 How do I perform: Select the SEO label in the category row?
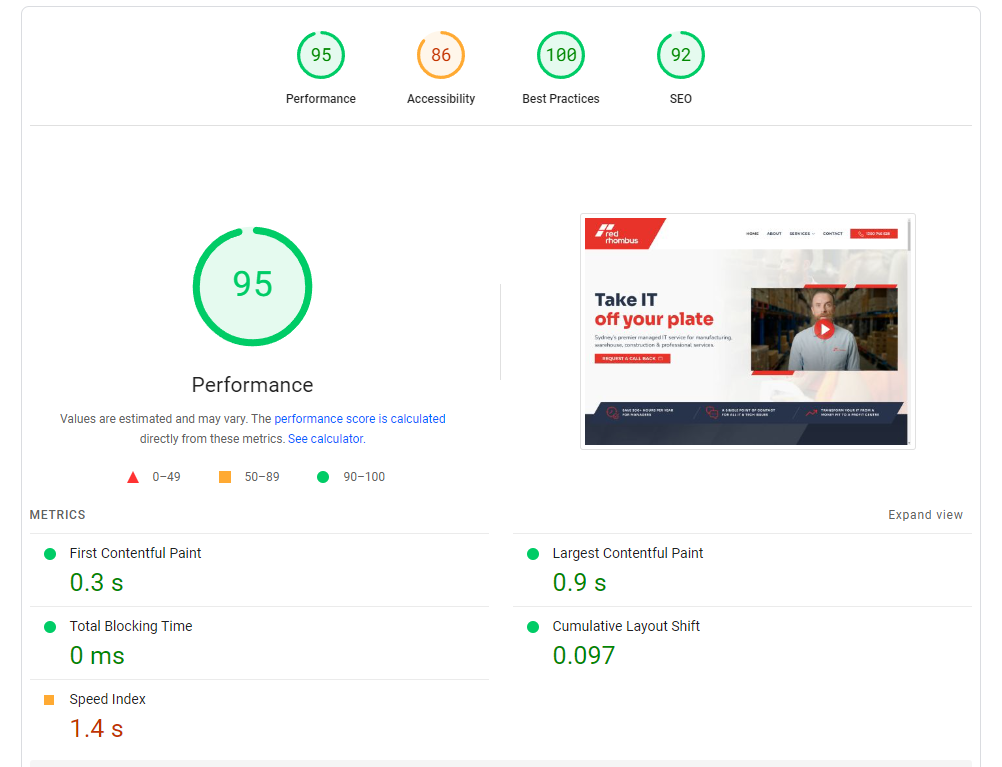coord(680,98)
